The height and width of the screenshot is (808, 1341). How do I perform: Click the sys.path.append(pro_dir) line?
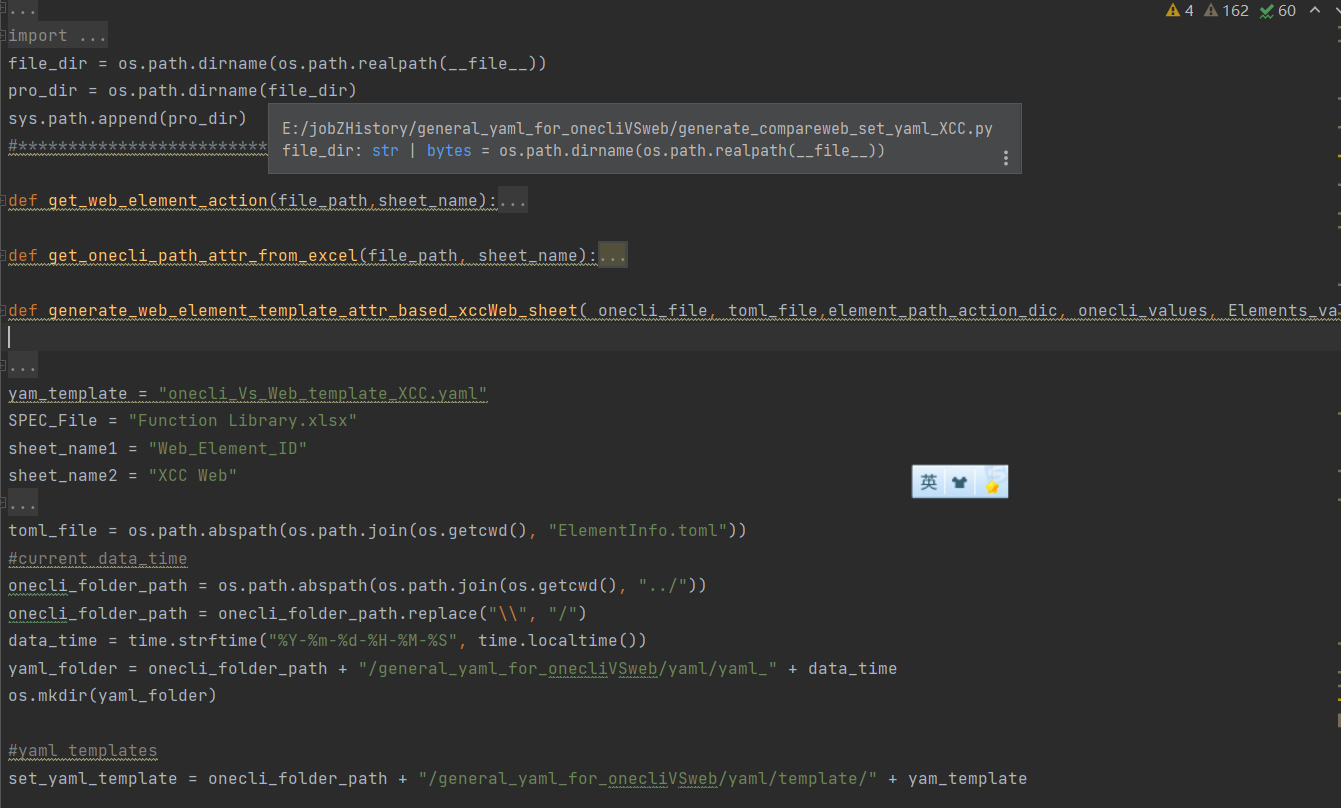127,118
